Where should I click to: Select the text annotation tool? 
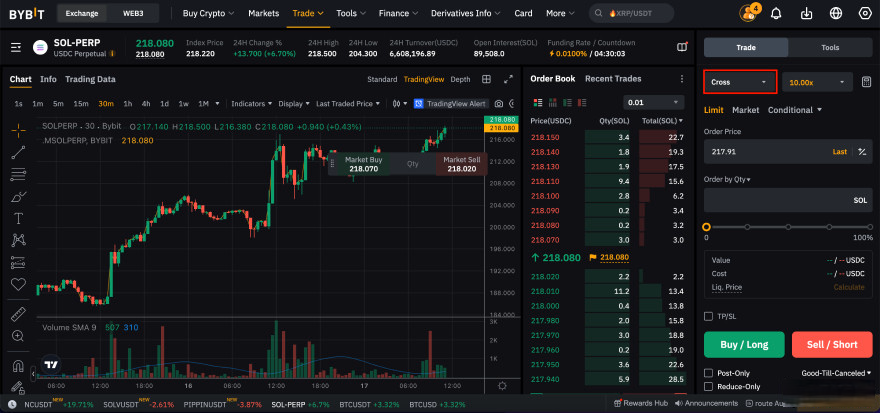tap(18, 218)
